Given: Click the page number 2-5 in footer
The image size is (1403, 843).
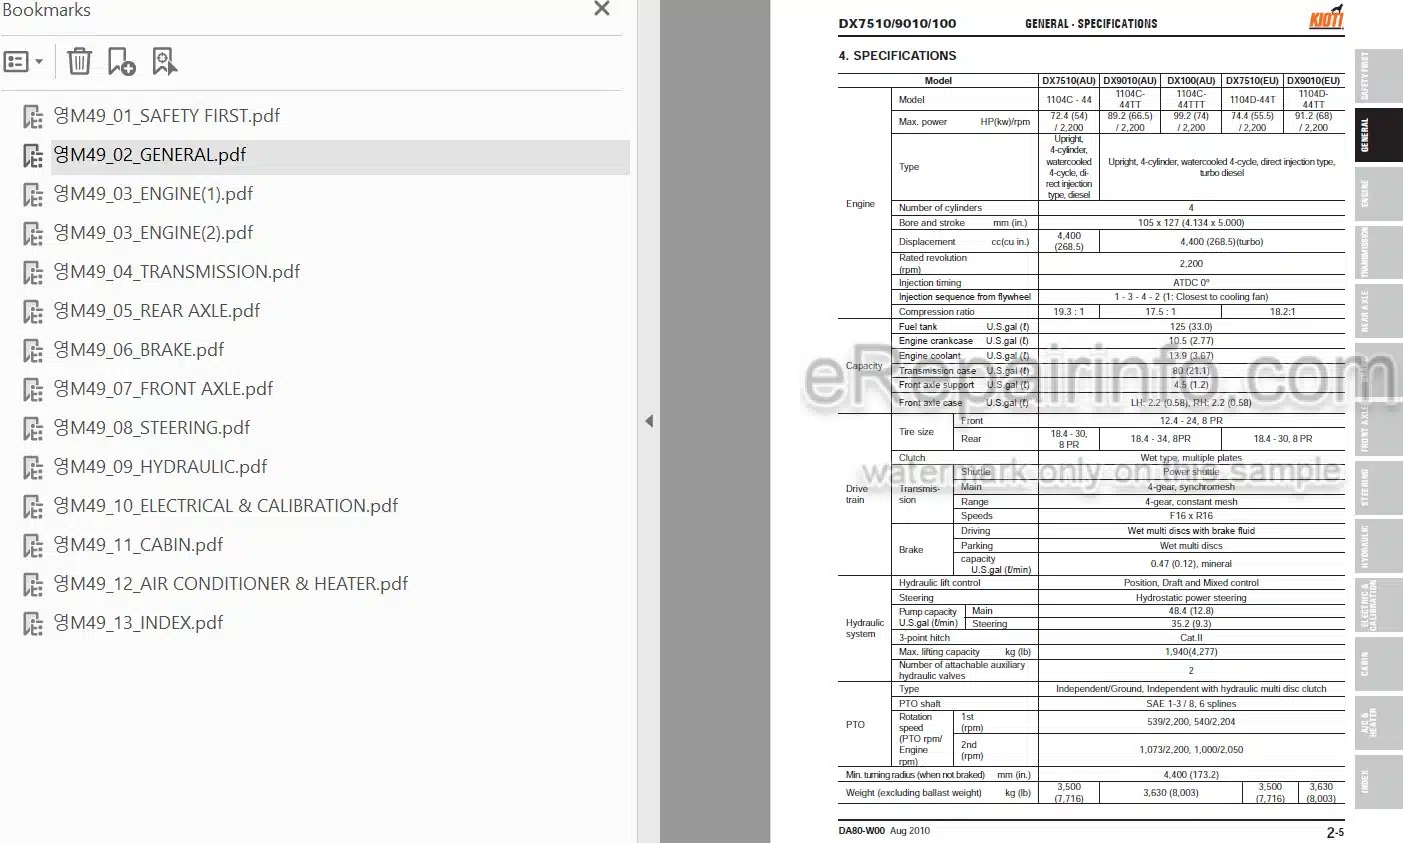Looking at the screenshot, I should point(1335,832).
